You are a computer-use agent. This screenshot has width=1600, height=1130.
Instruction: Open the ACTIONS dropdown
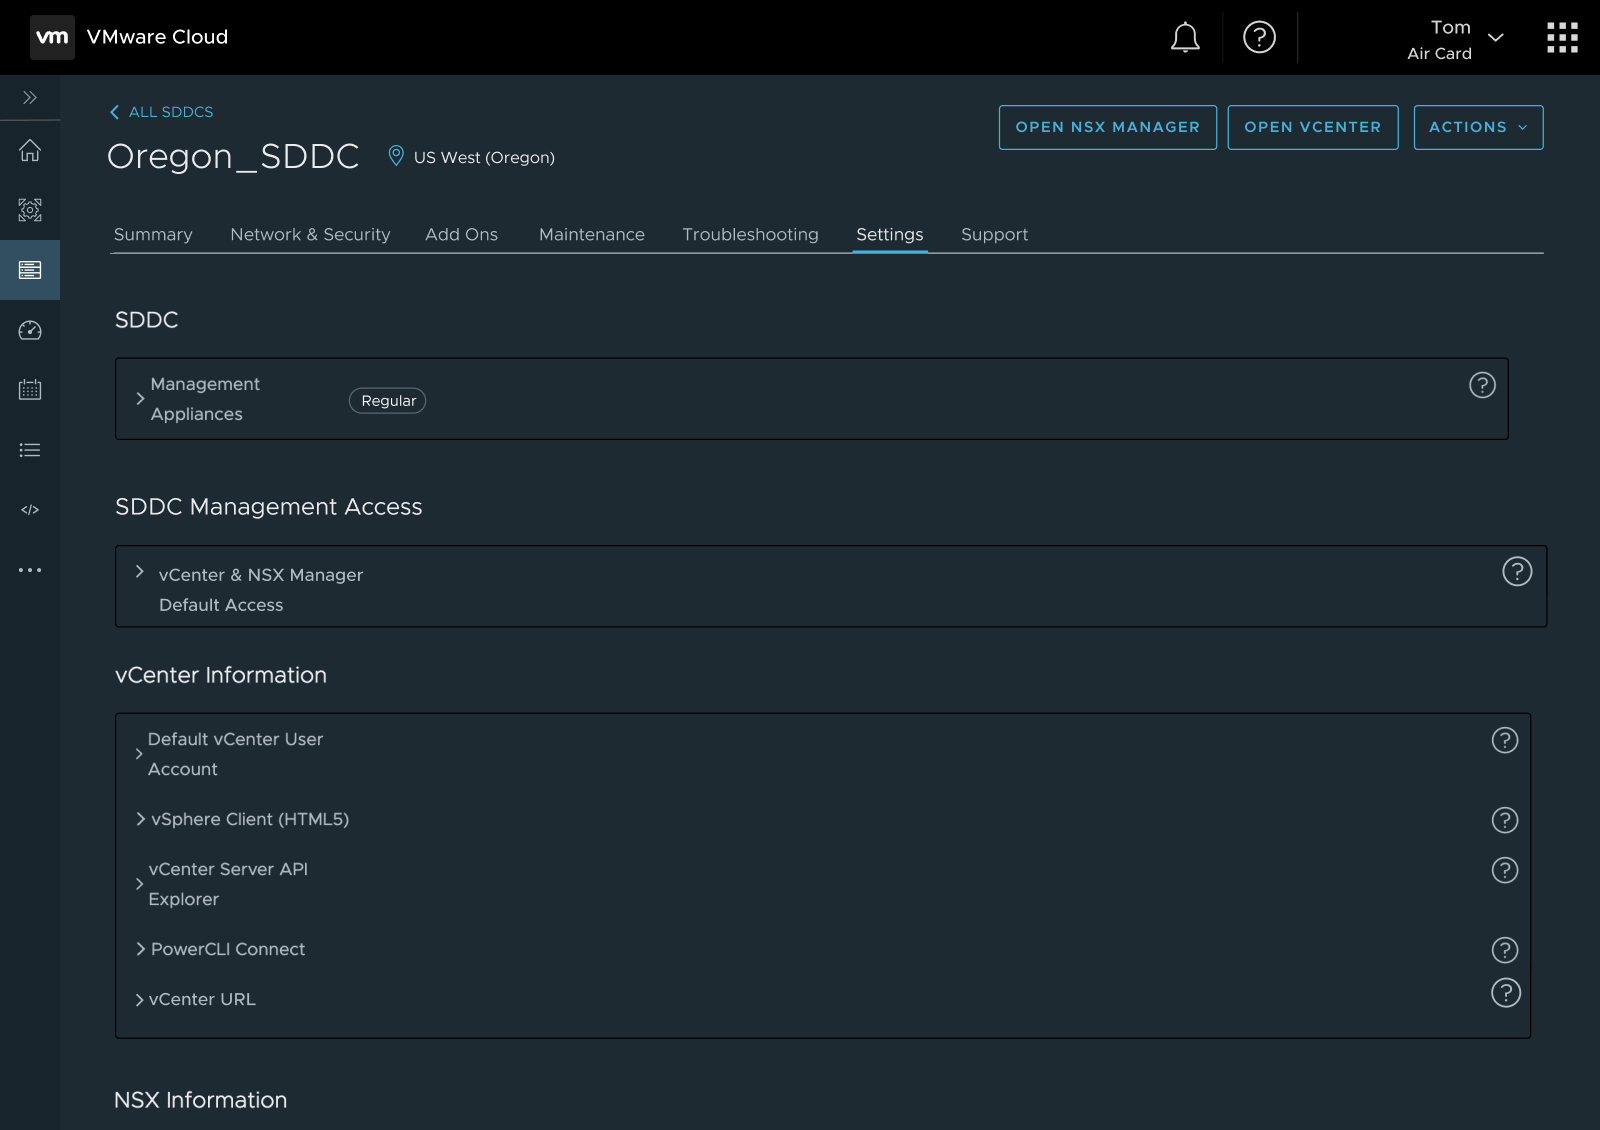coord(1478,127)
